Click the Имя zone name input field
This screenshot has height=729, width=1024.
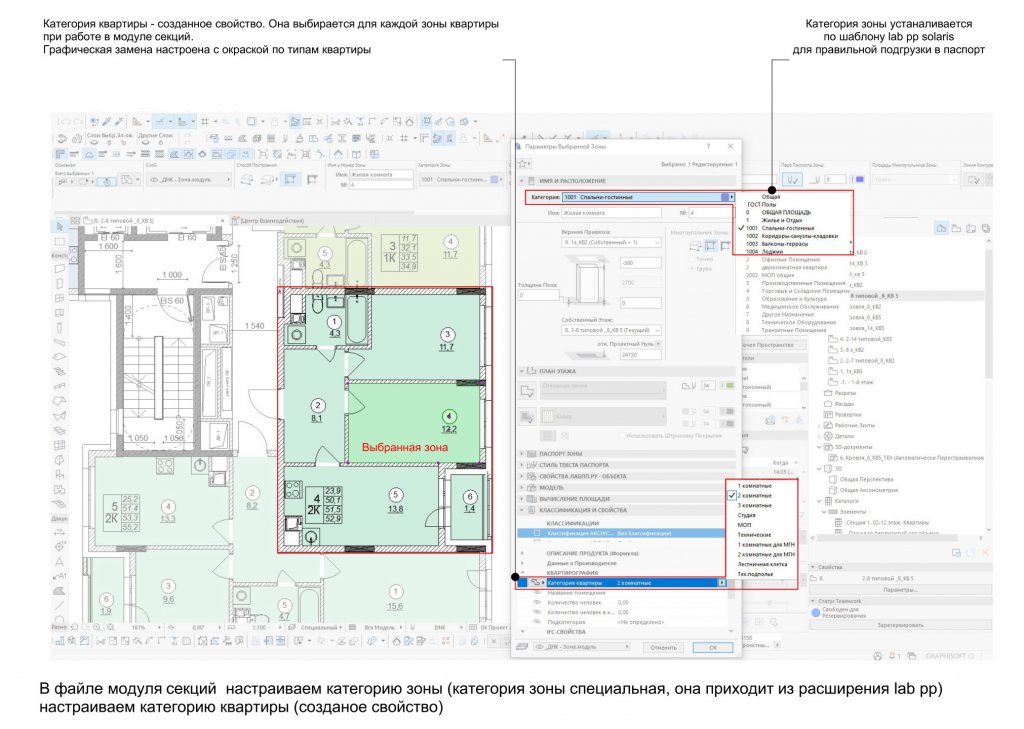pos(615,212)
